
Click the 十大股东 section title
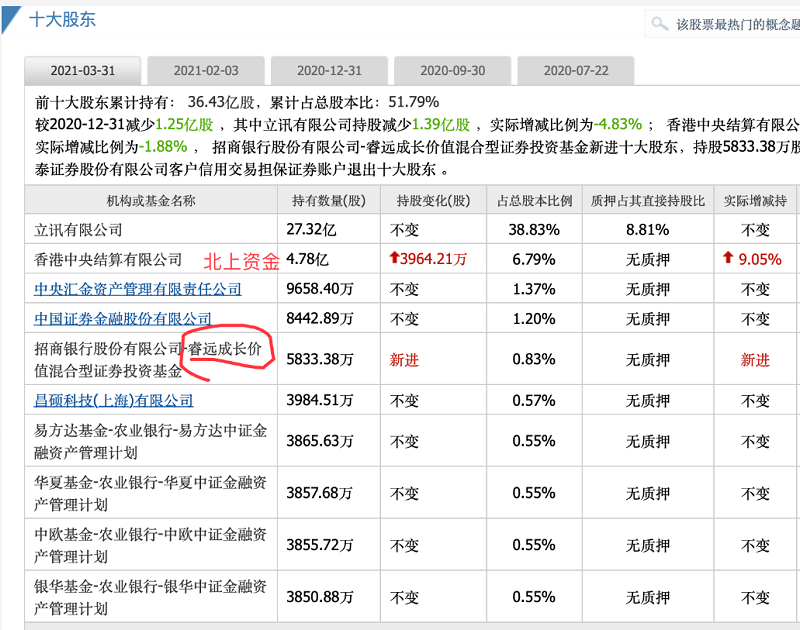[63, 19]
